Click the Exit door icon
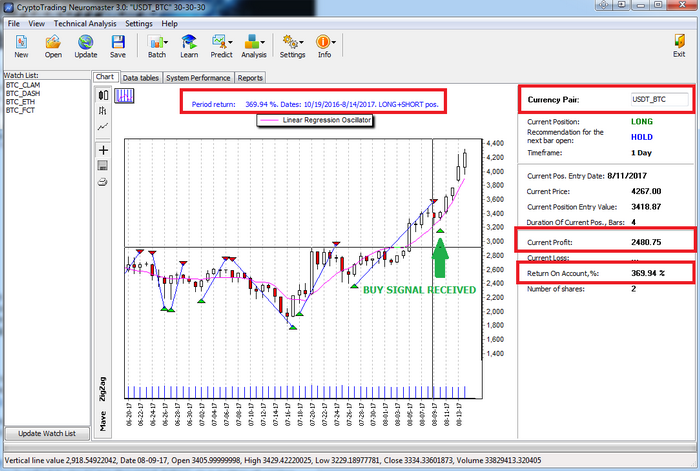The image size is (700, 471). 679,42
